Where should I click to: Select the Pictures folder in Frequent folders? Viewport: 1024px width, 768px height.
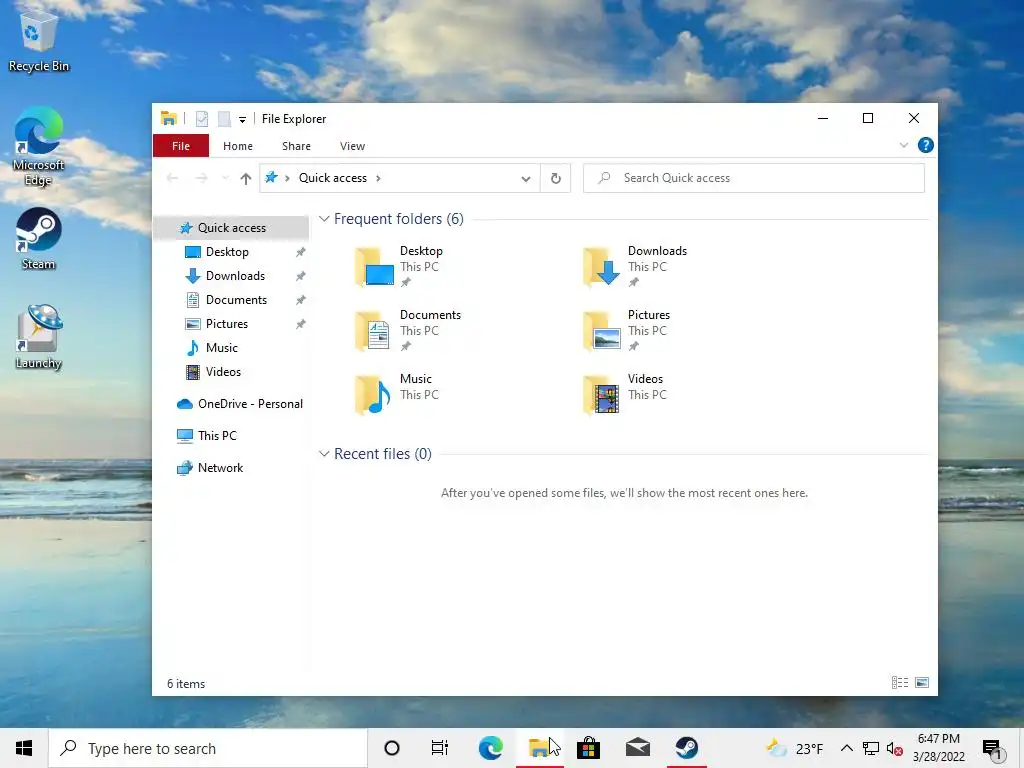[x=627, y=330]
